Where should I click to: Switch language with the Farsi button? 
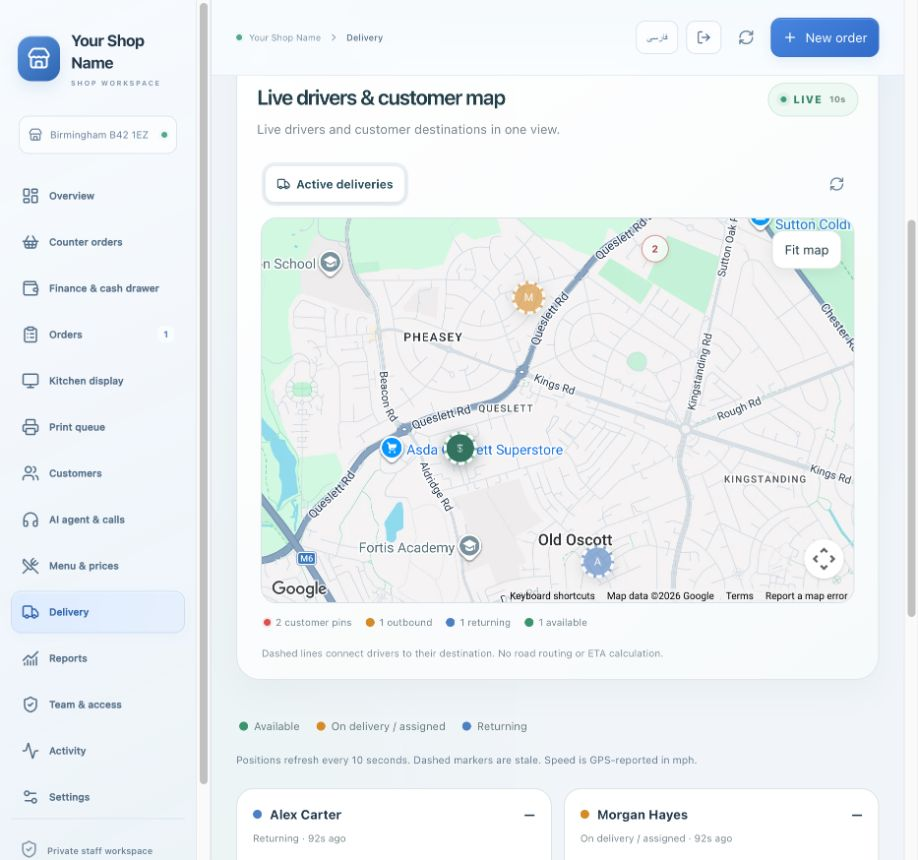click(657, 37)
